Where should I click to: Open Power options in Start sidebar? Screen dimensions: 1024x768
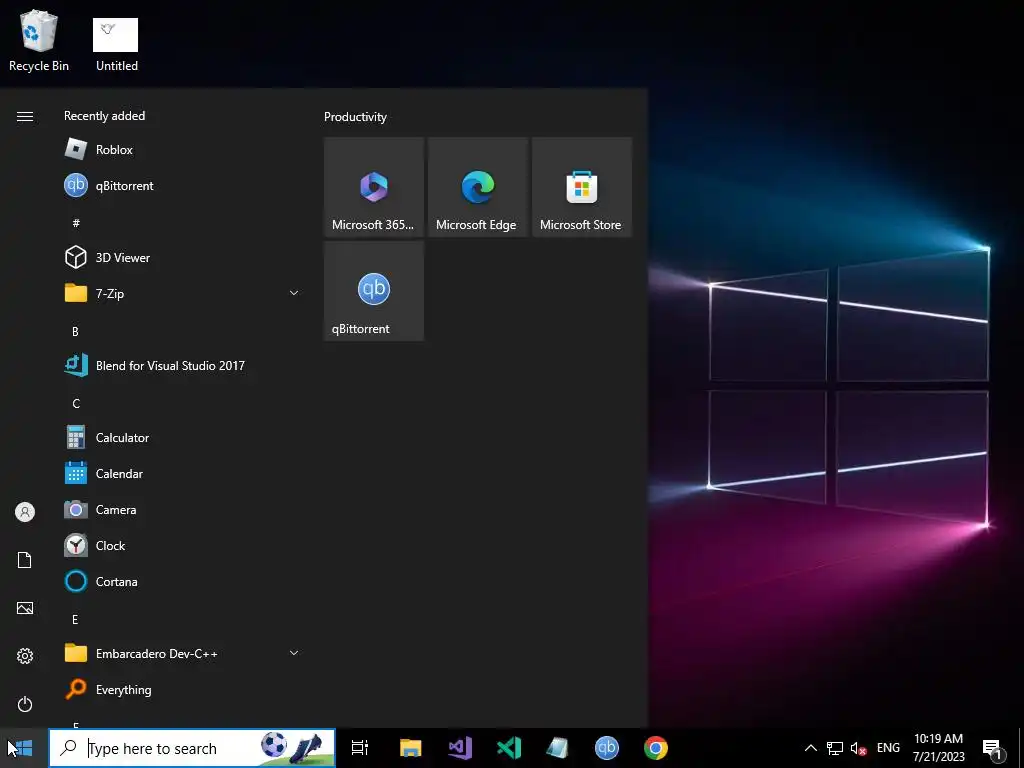(25, 704)
